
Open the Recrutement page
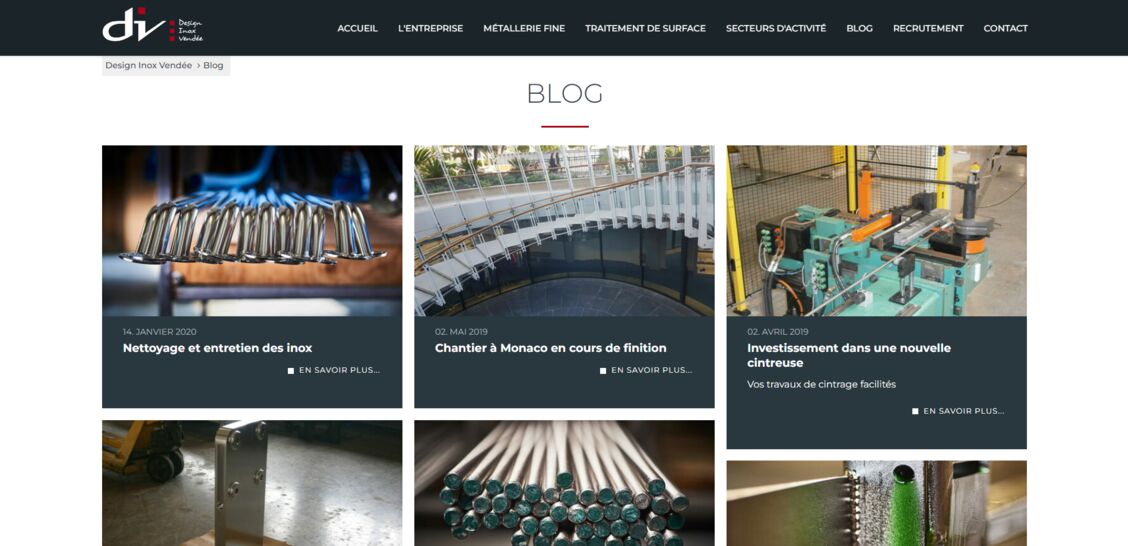[928, 29]
